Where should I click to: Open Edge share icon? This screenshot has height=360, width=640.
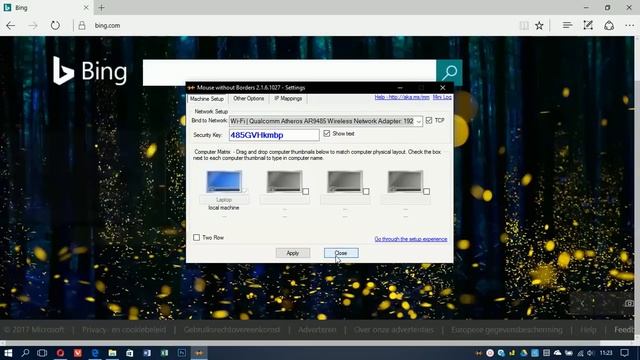click(x=609, y=26)
